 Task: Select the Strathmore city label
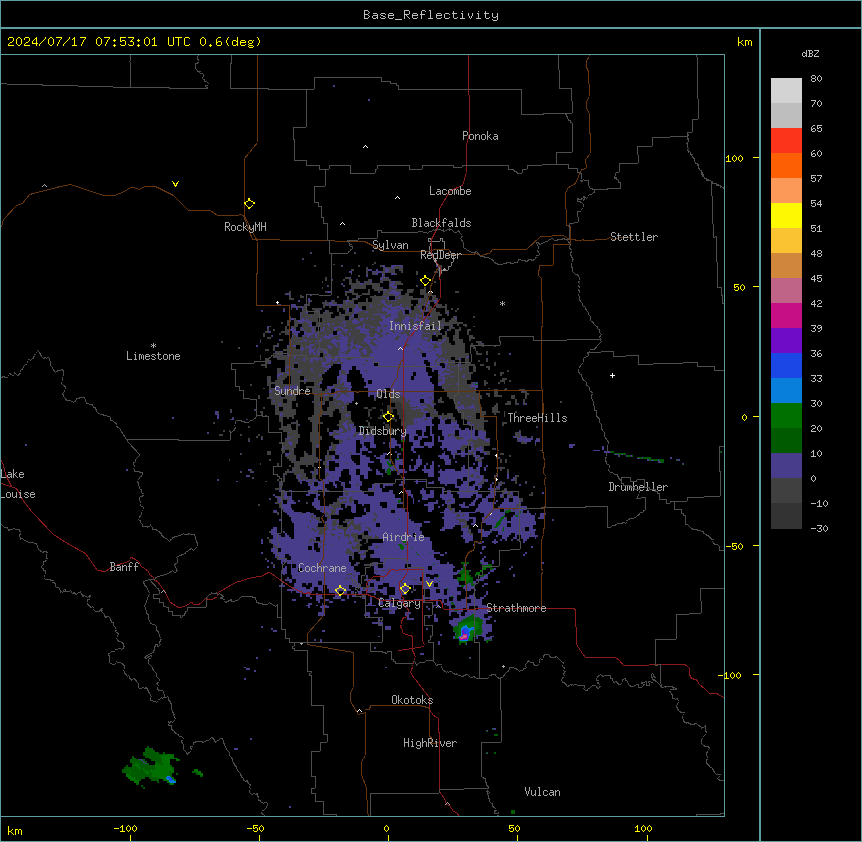516,608
